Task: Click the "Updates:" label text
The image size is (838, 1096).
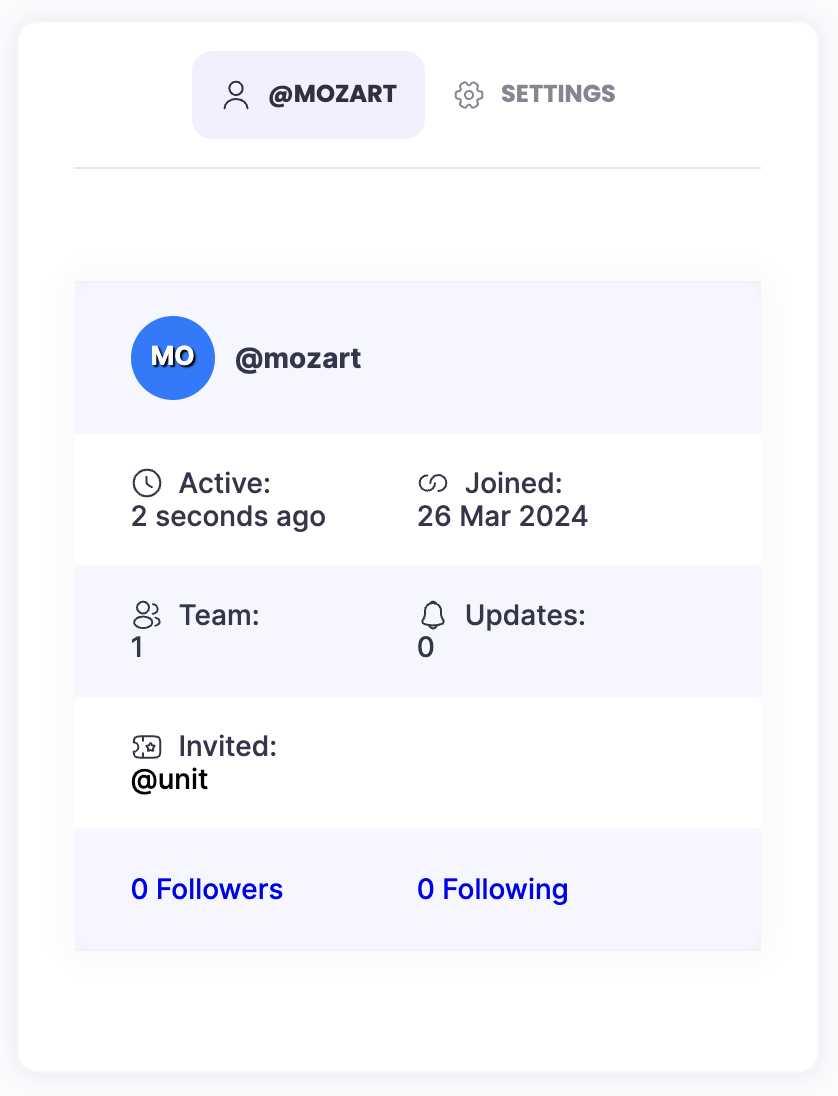Action: [x=525, y=615]
